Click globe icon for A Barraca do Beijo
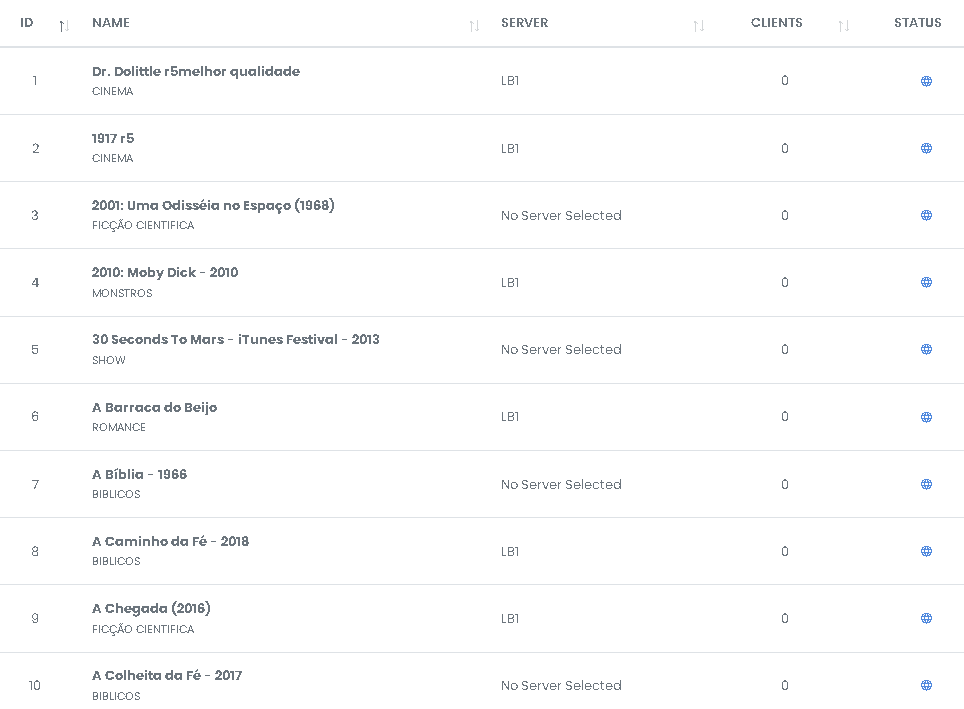964x709 pixels. (x=926, y=417)
